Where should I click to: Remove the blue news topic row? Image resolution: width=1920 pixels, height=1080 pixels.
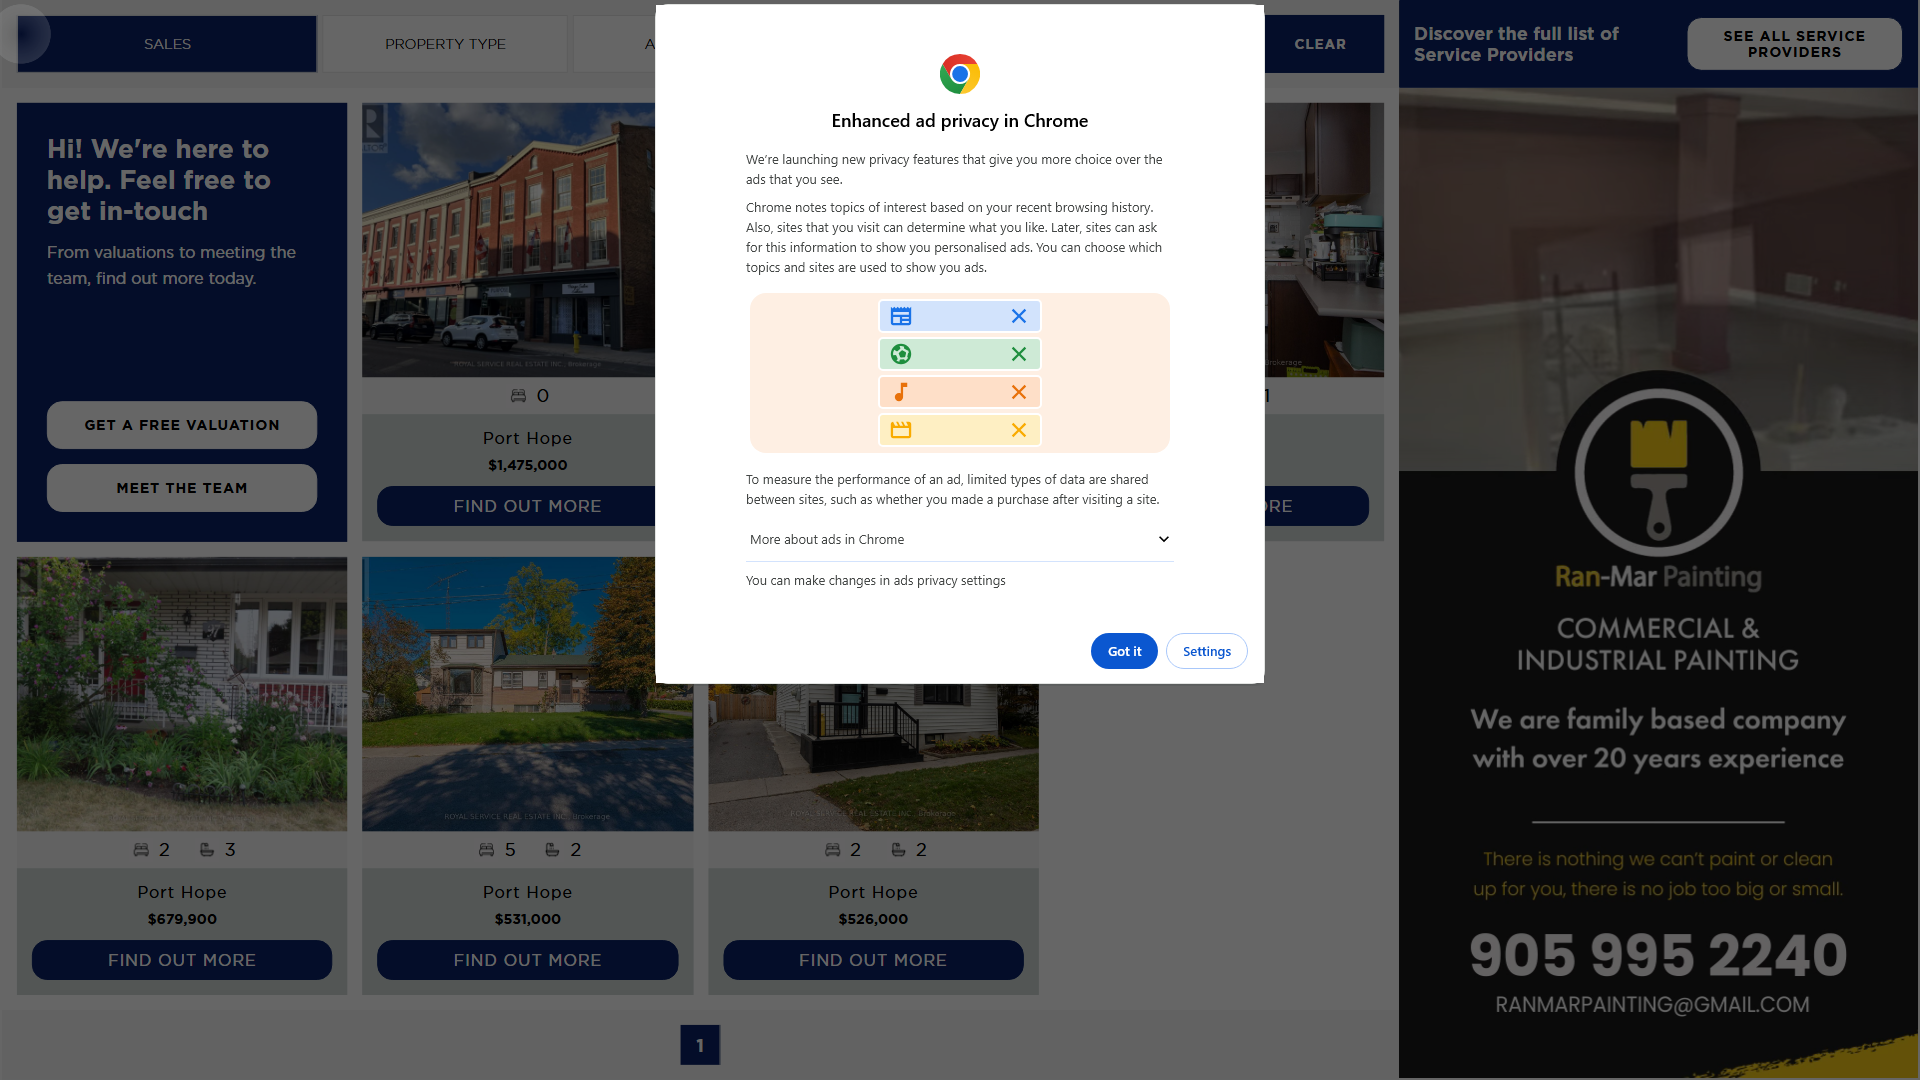pos(1018,316)
